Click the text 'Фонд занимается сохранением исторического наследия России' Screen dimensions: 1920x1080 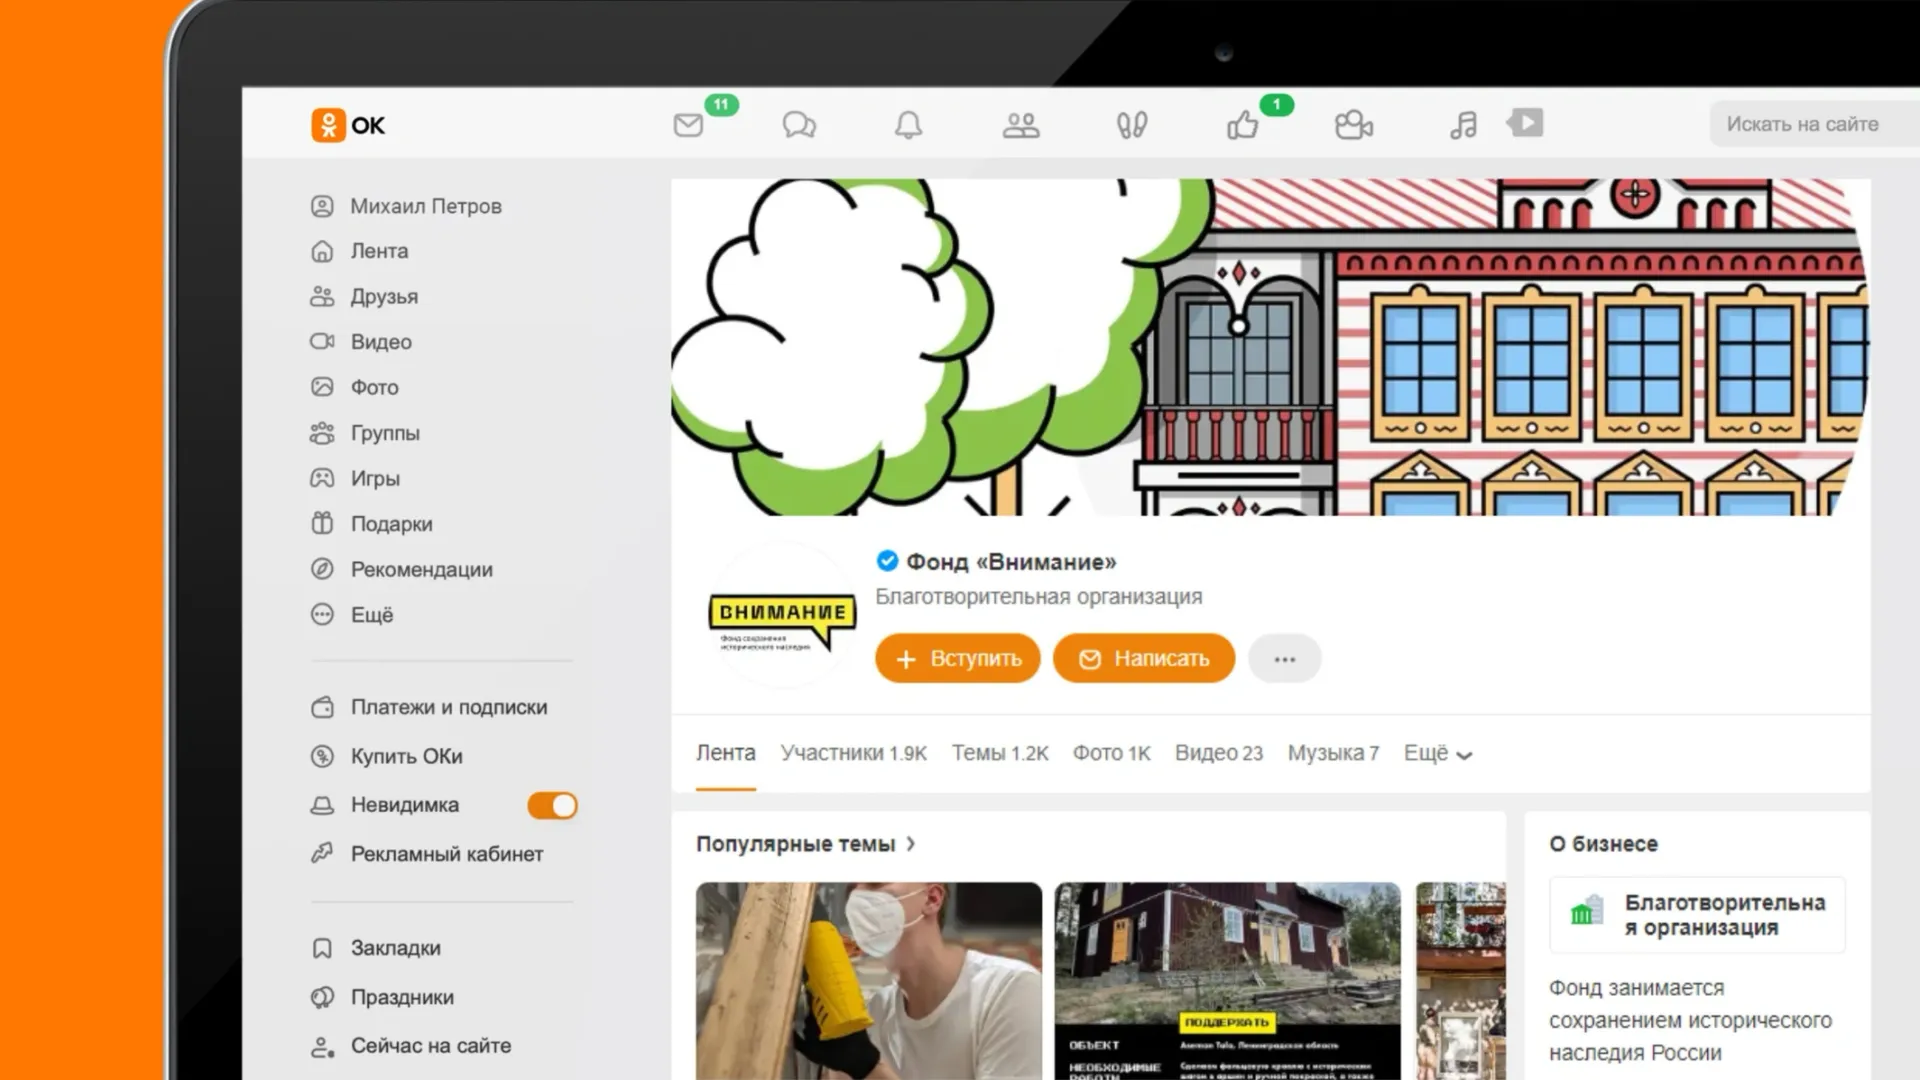1690,1020
